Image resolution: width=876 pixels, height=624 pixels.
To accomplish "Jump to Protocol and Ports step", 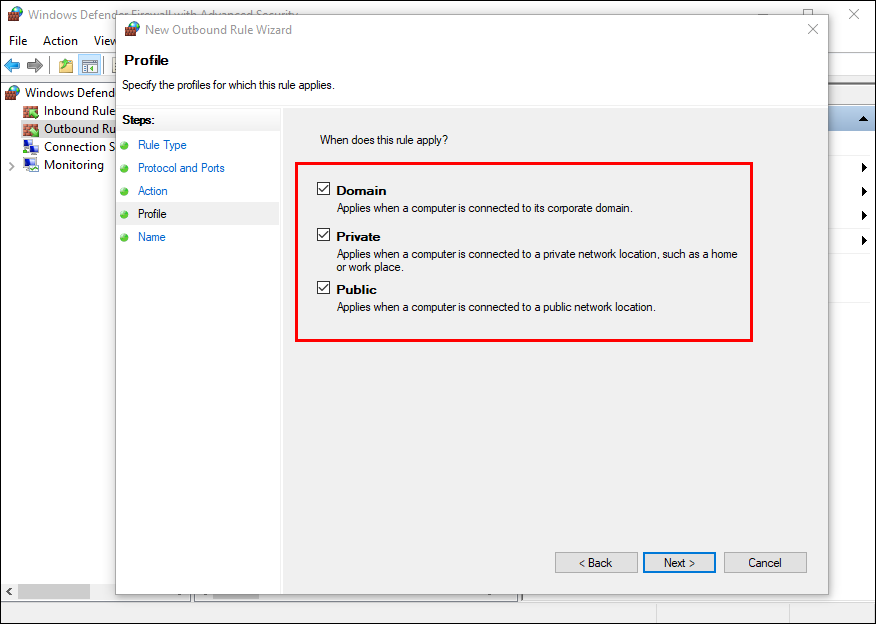I will click(181, 168).
